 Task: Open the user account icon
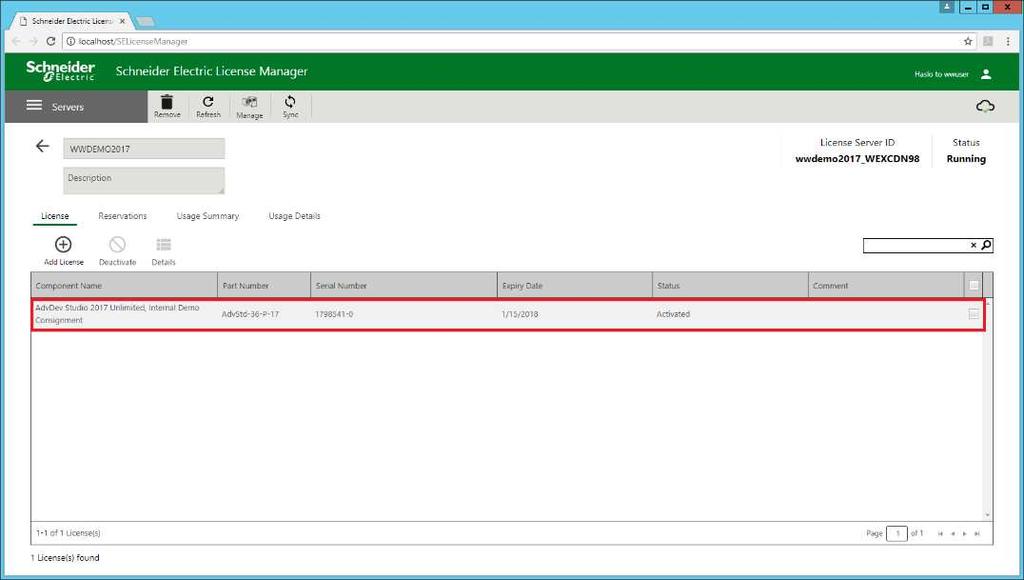[x=986, y=74]
